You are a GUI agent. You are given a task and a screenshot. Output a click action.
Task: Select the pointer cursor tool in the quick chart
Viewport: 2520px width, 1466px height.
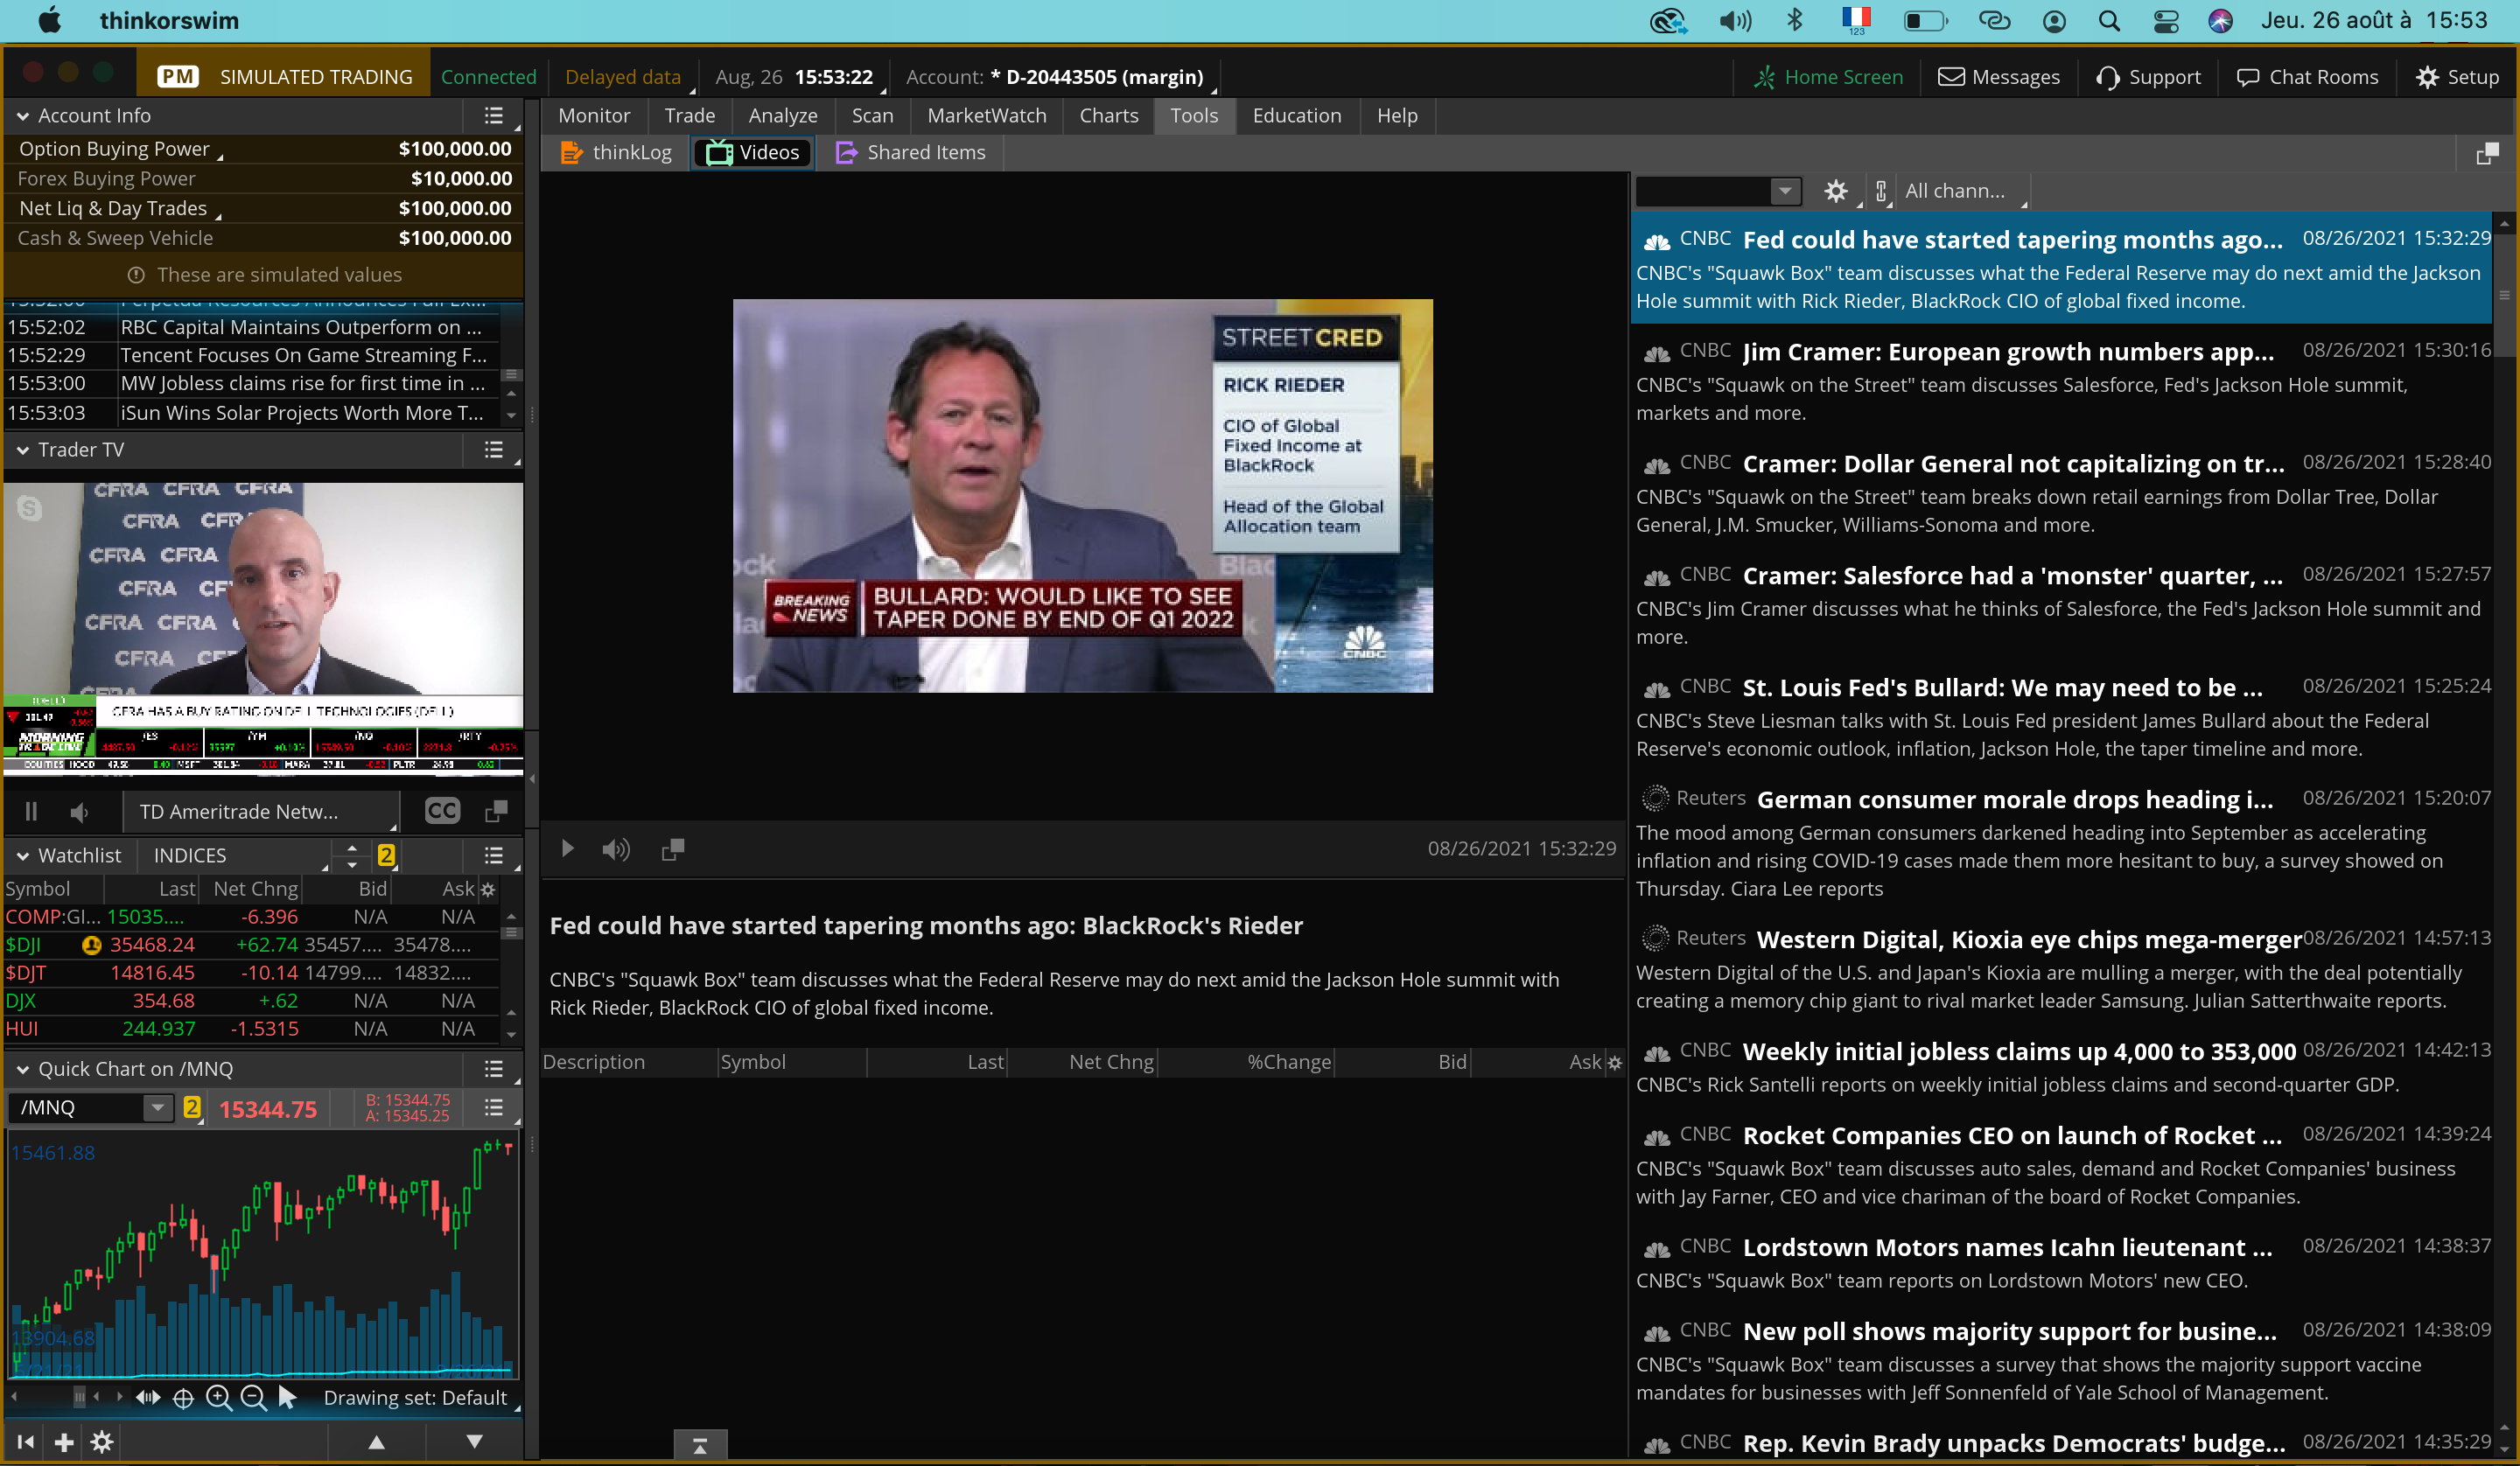click(287, 1398)
